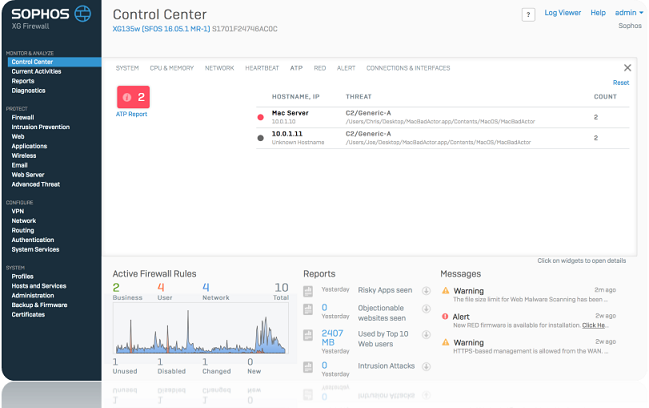The height and width of the screenshot is (408, 649).
Task: Download the Top 10 Web users report
Action: pos(426,334)
